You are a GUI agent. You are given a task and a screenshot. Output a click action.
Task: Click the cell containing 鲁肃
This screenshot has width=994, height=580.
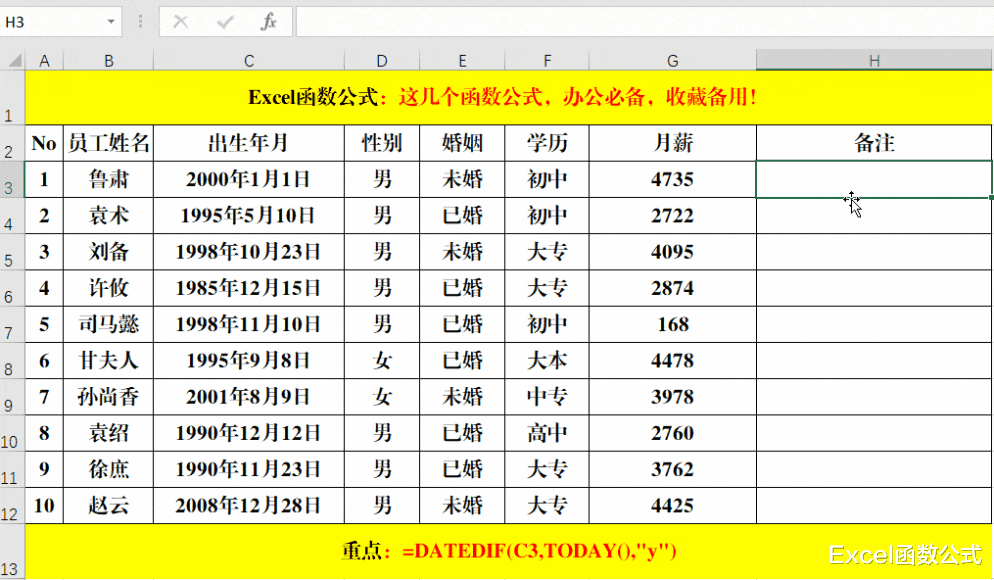108,179
